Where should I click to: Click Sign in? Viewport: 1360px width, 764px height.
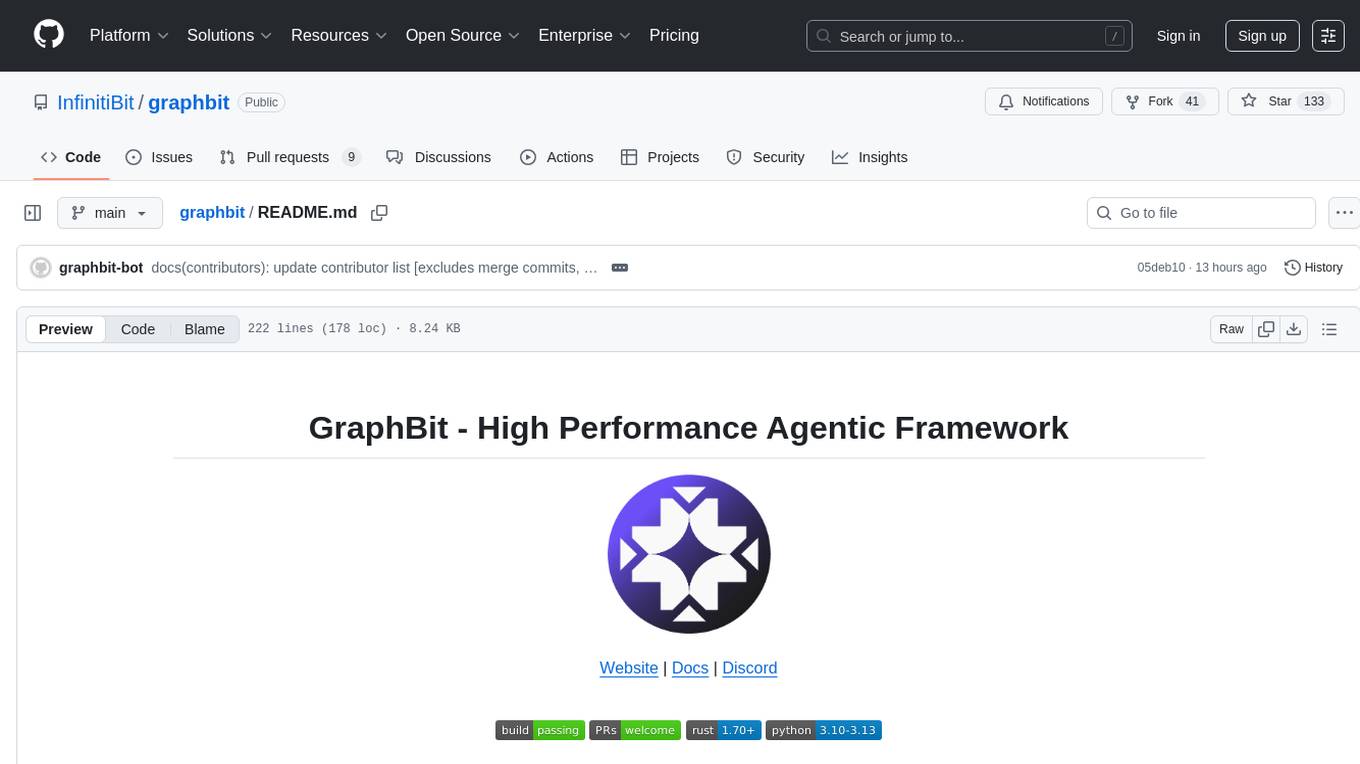[x=1178, y=36]
